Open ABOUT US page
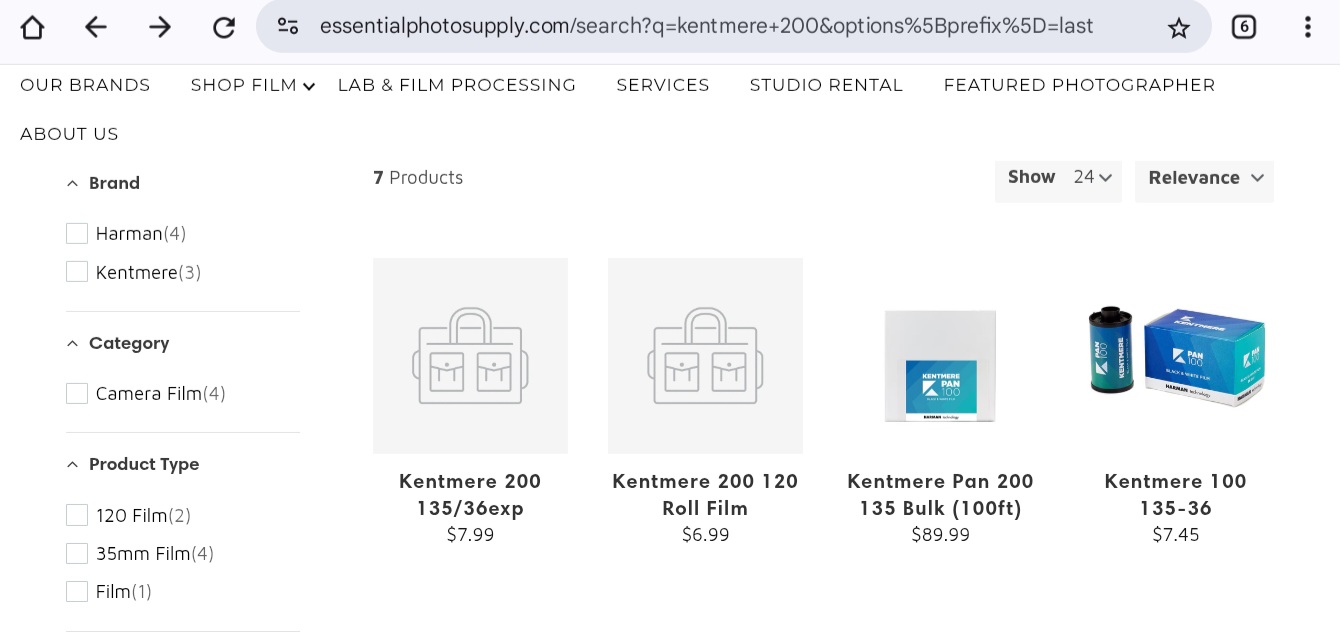This screenshot has height=640, width=1340. tap(69, 134)
